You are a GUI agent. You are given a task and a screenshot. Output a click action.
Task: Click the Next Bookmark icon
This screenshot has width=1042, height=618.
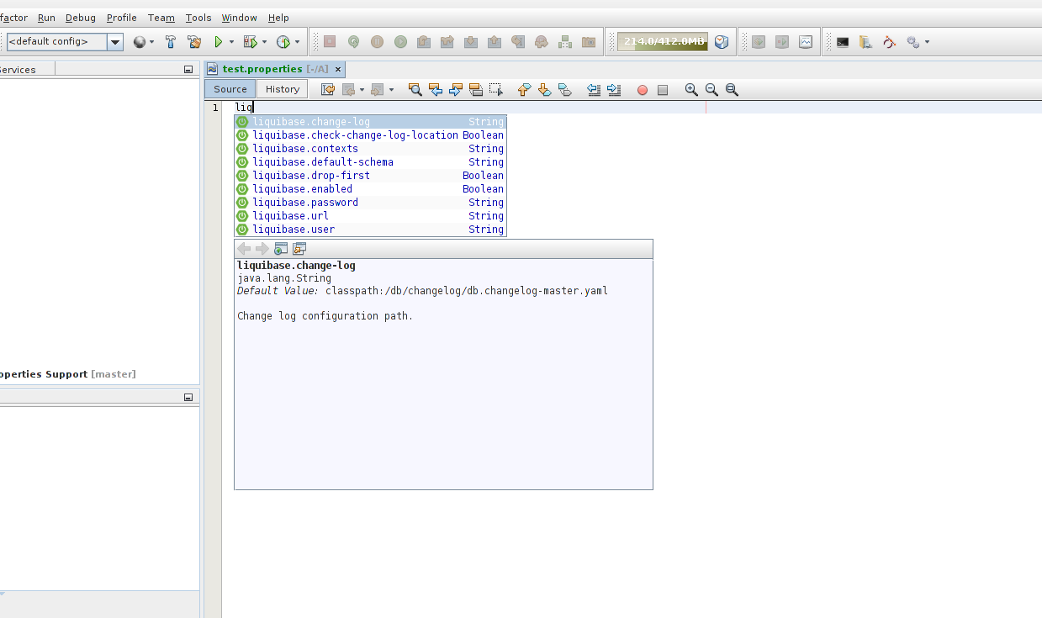coord(544,89)
